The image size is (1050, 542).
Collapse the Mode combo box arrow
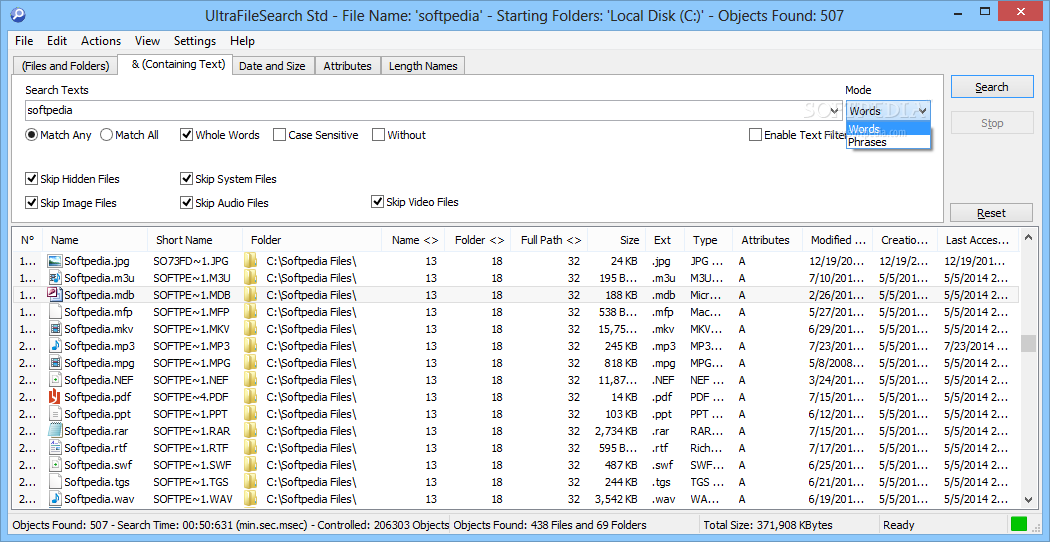point(923,110)
